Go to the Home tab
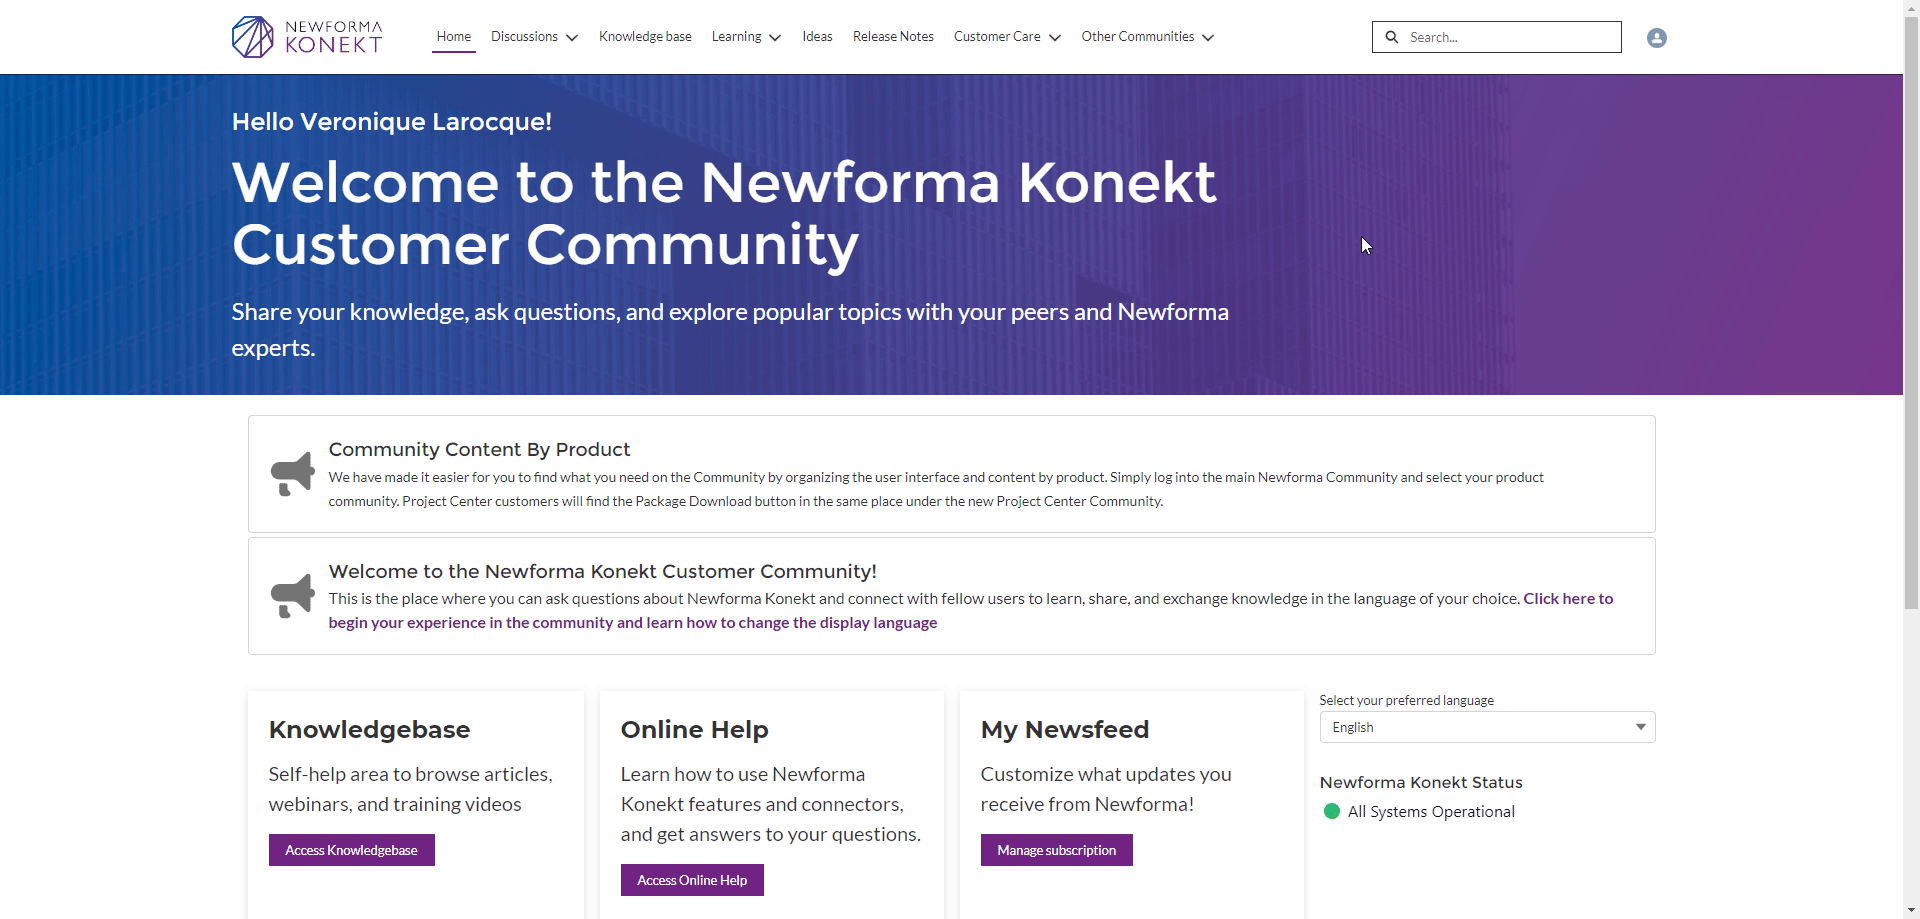 (x=453, y=37)
